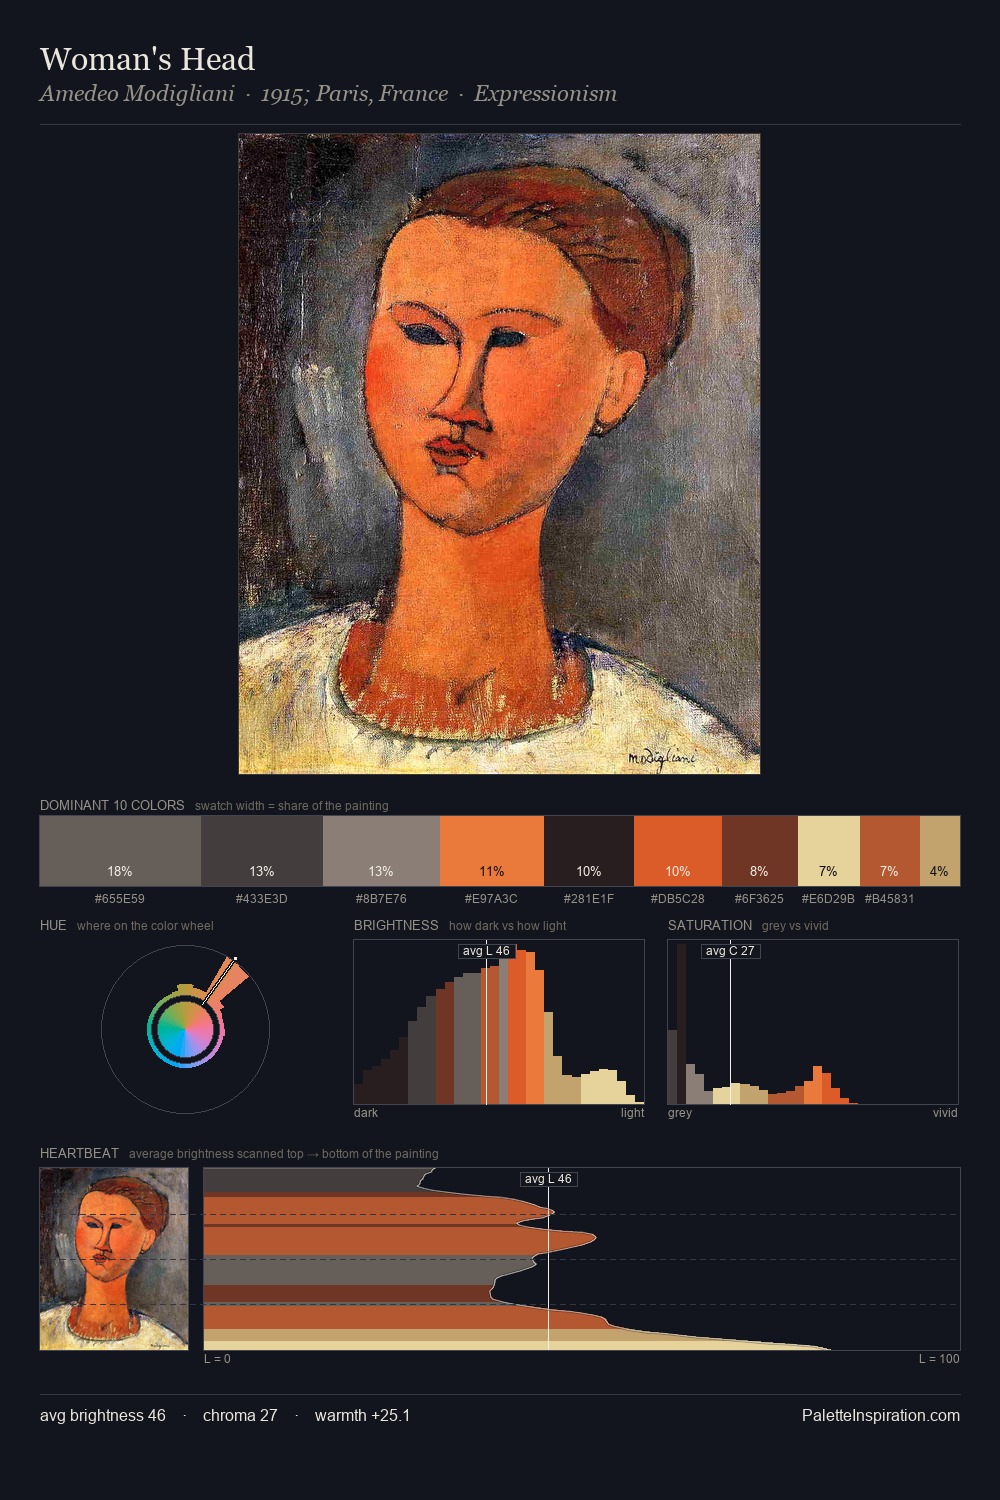Viewport: 1000px width, 1500px height.
Task: Click "swatch width = share of the painting"
Action: 292,806
